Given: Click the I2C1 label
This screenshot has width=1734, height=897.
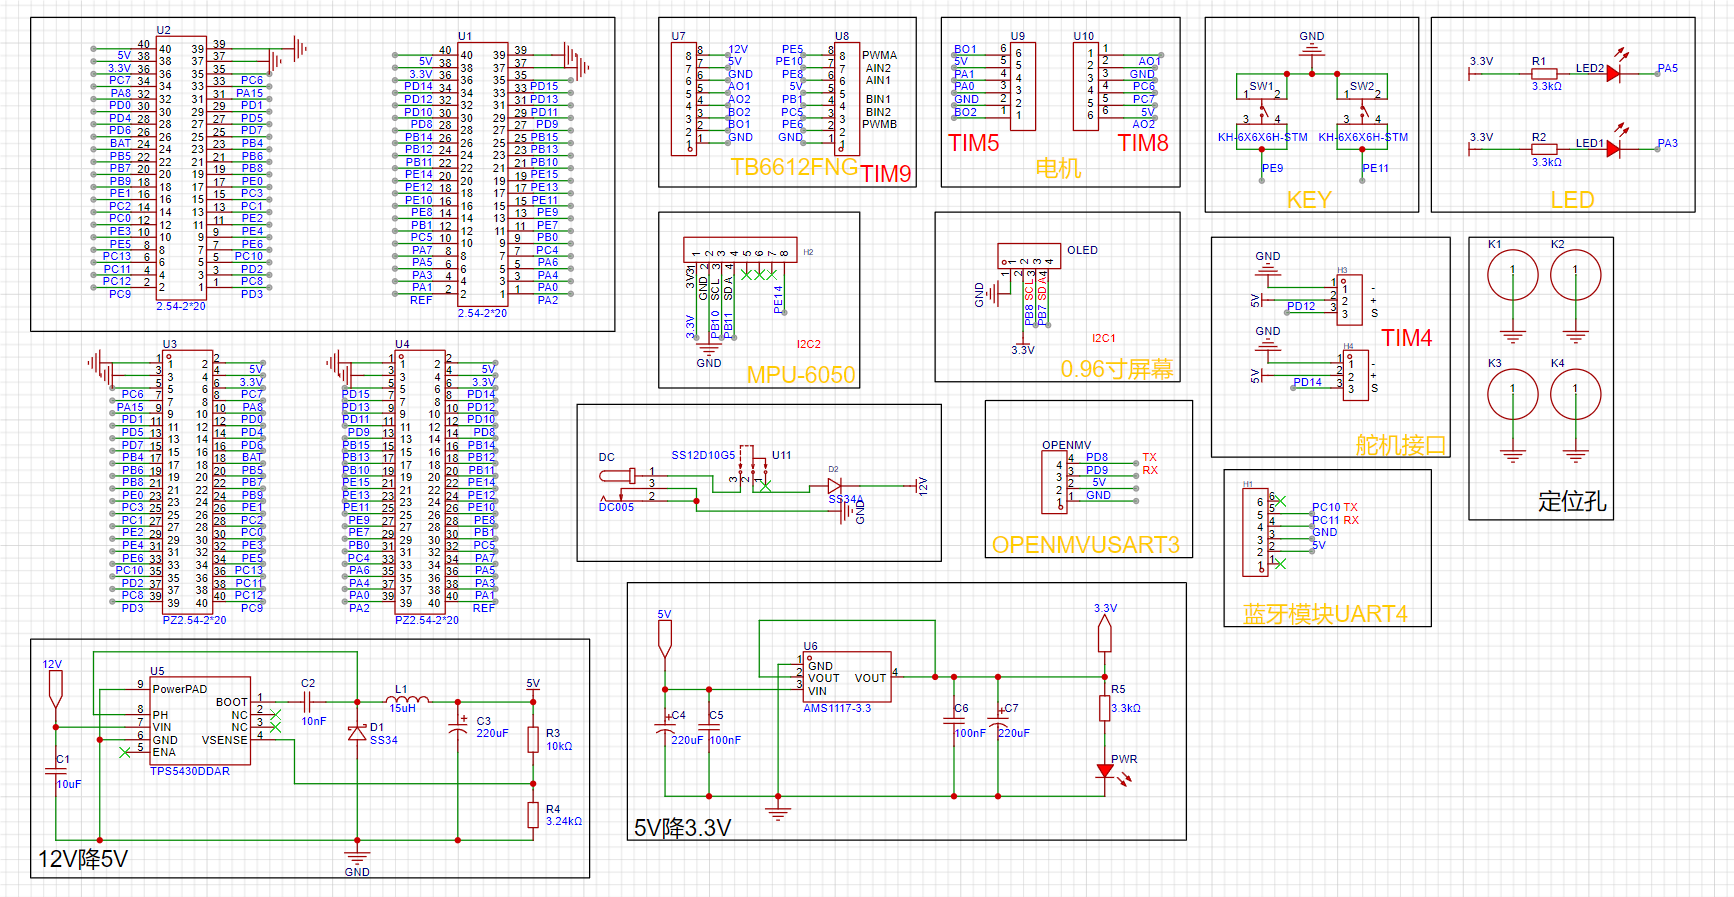Looking at the screenshot, I should pyautogui.click(x=1104, y=338).
